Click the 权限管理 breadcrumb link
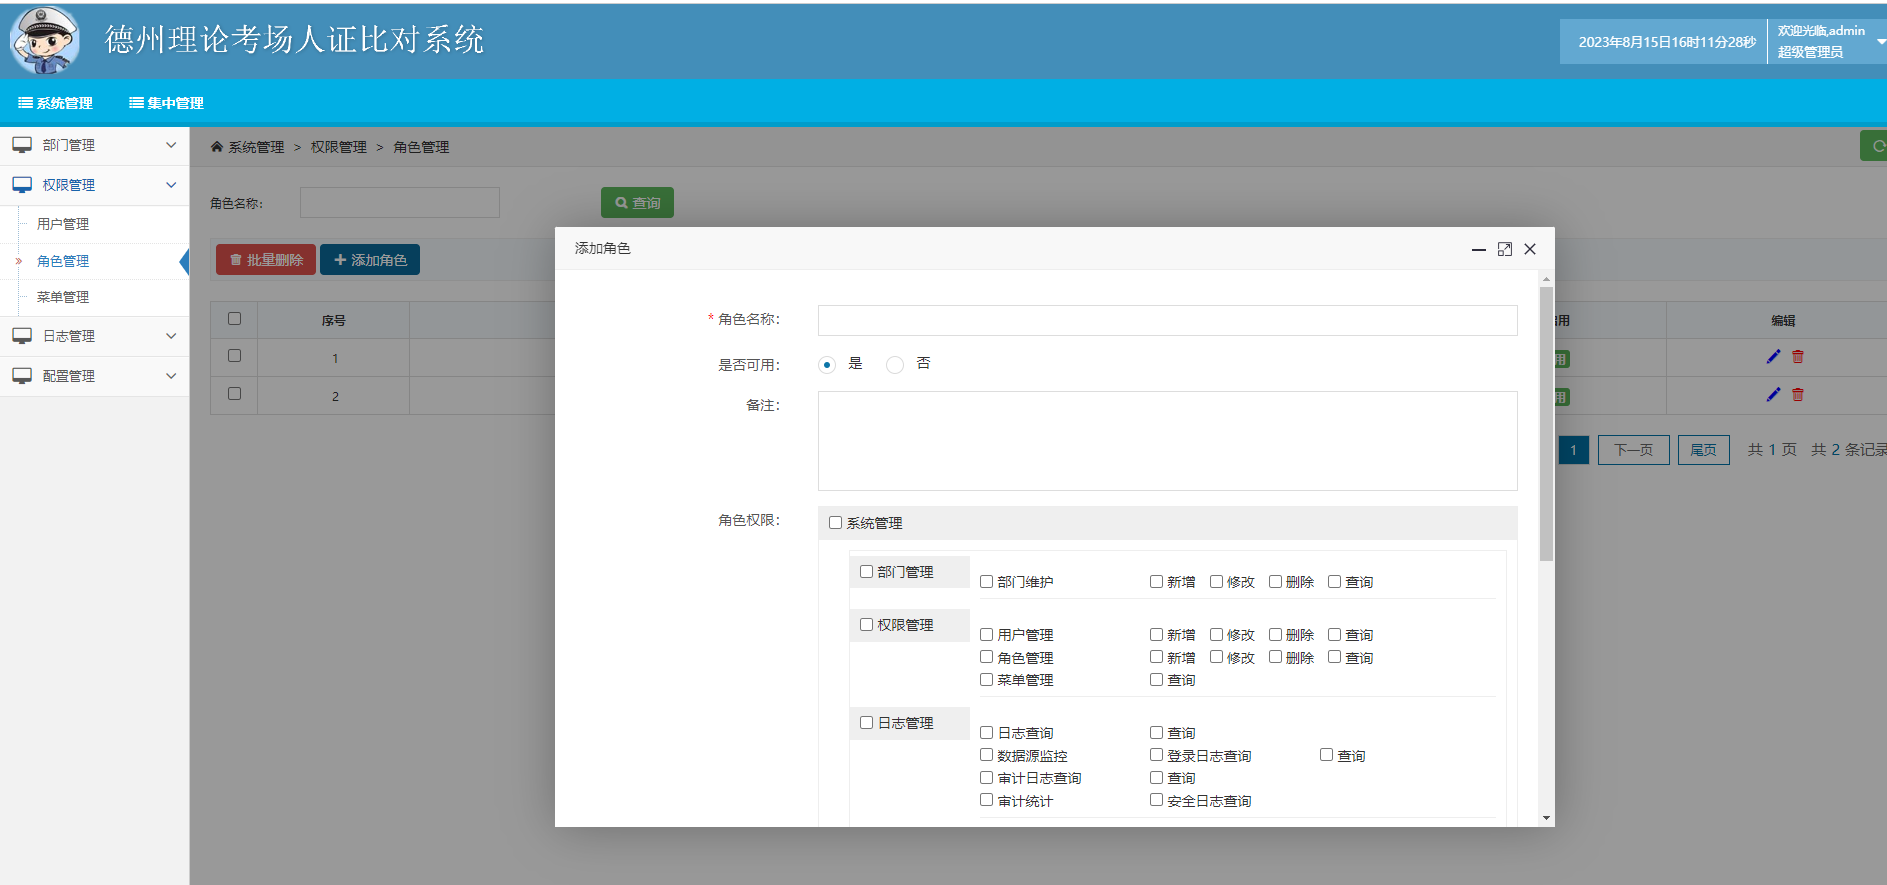Viewport: 1887px width, 885px height. 339,147
